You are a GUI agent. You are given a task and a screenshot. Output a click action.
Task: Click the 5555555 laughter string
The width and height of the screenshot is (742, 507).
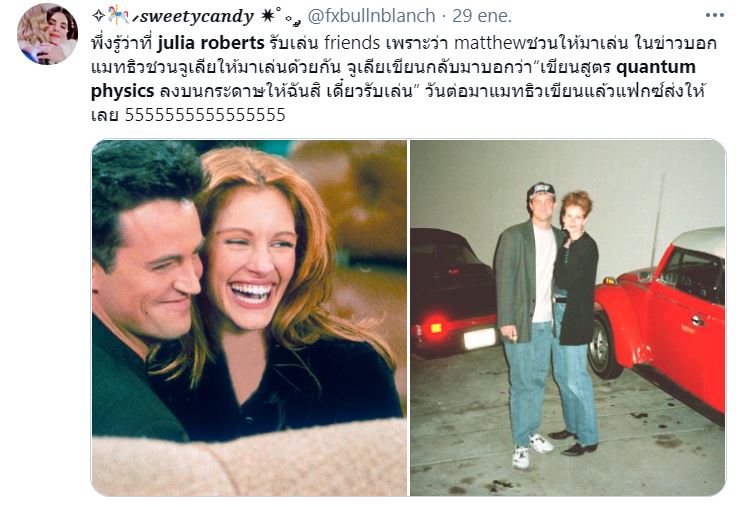pyautogui.click(x=205, y=115)
